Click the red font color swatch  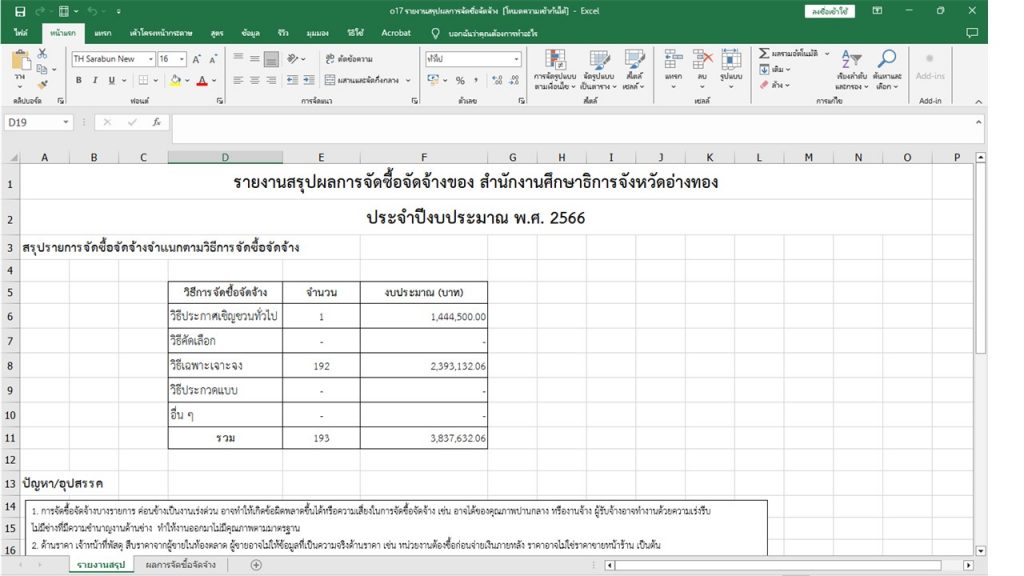point(201,81)
